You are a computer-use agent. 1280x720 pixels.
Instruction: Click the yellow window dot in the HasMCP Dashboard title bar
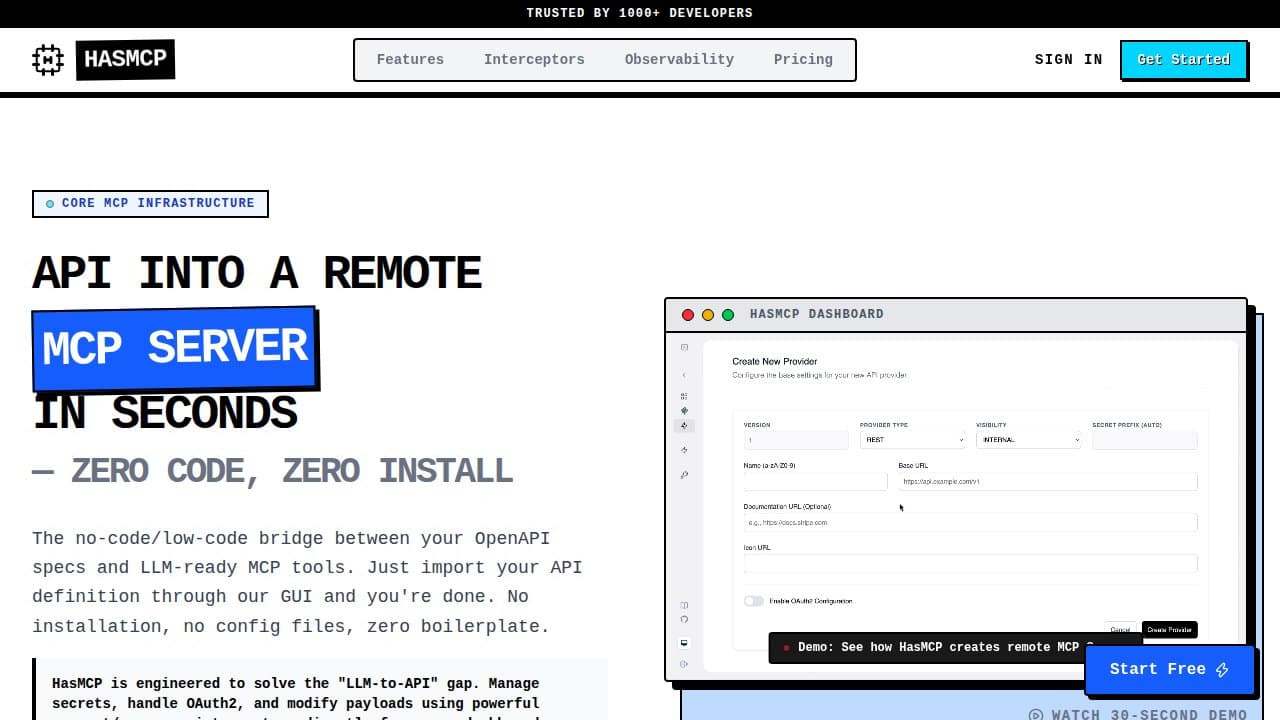coord(708,315)
